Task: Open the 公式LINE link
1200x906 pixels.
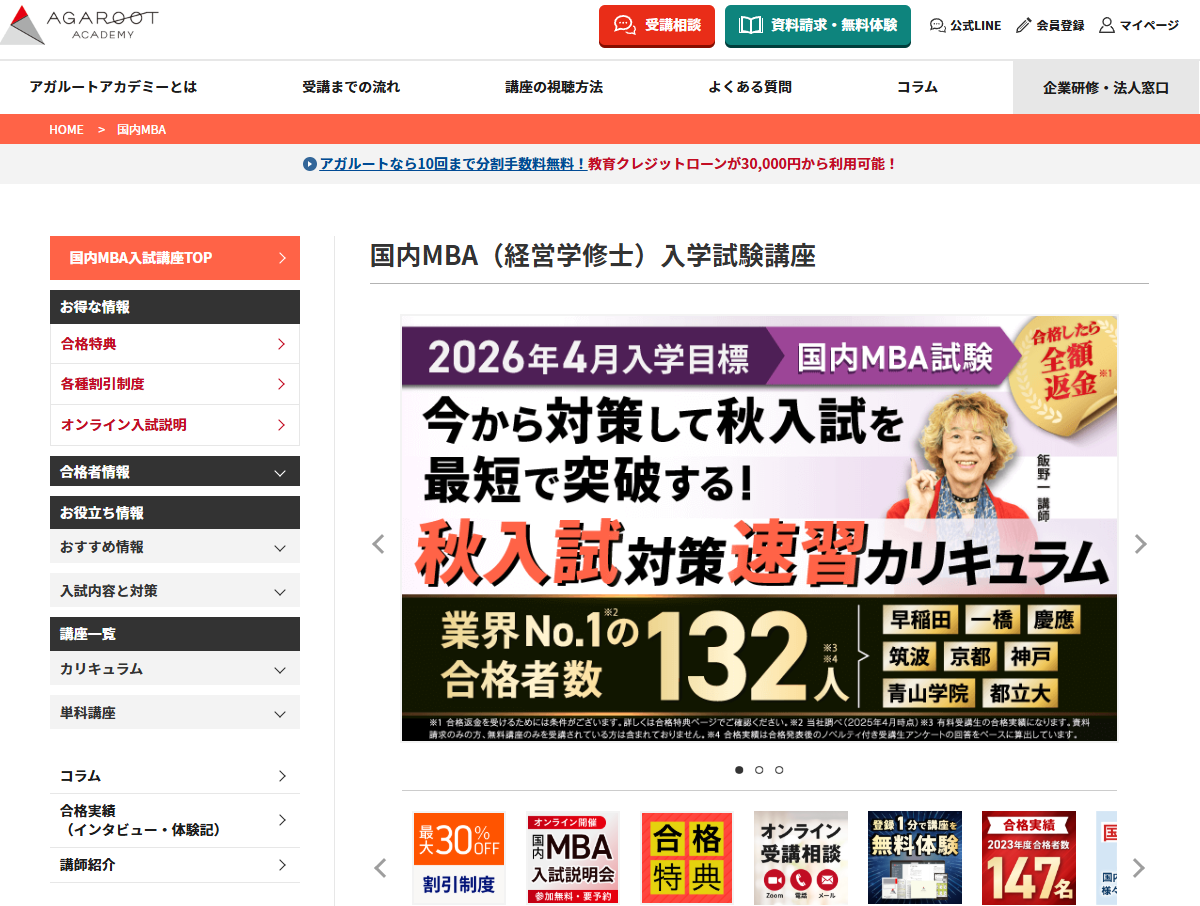Action: click(965, 26)
